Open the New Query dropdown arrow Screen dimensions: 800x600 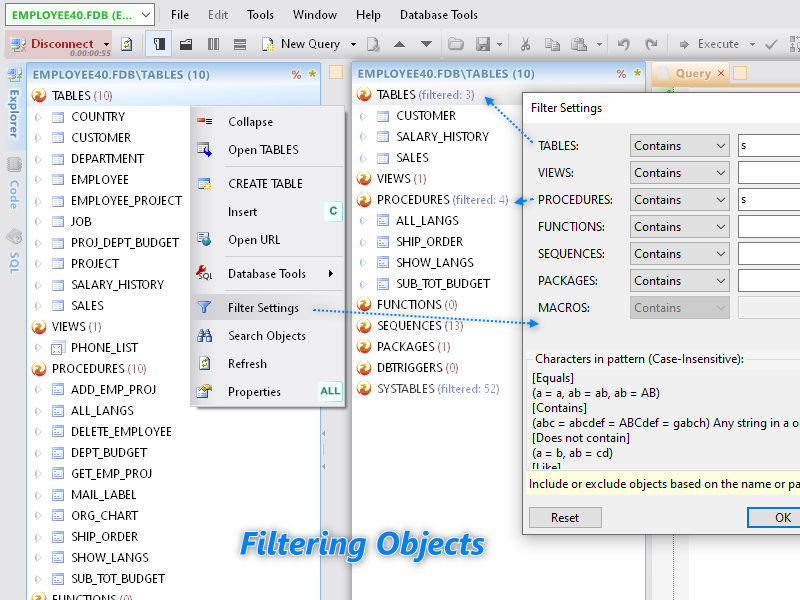coord(353,44)
